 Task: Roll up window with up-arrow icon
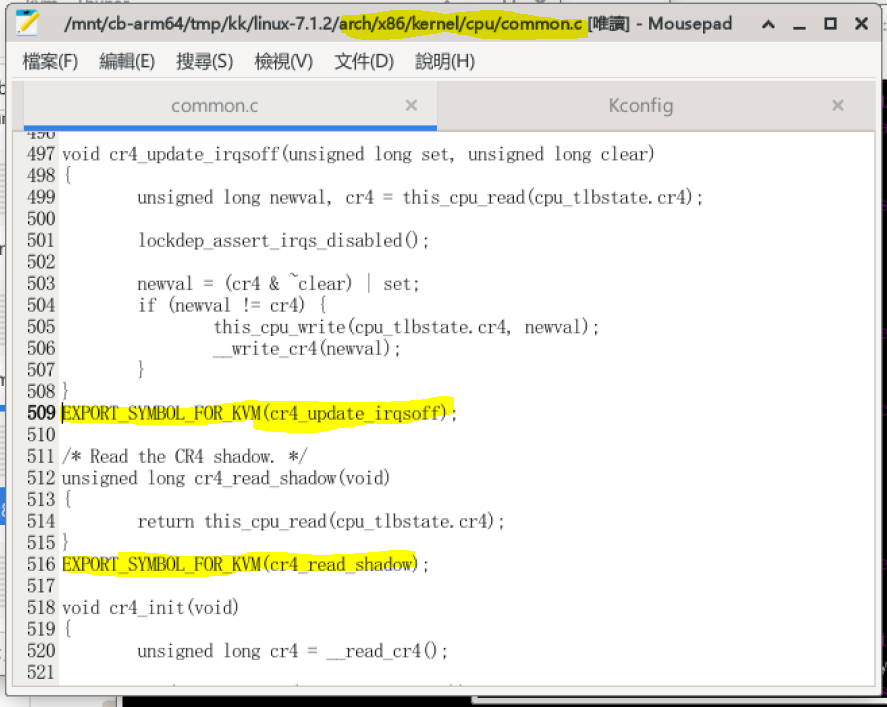click(x=768, y=24)
